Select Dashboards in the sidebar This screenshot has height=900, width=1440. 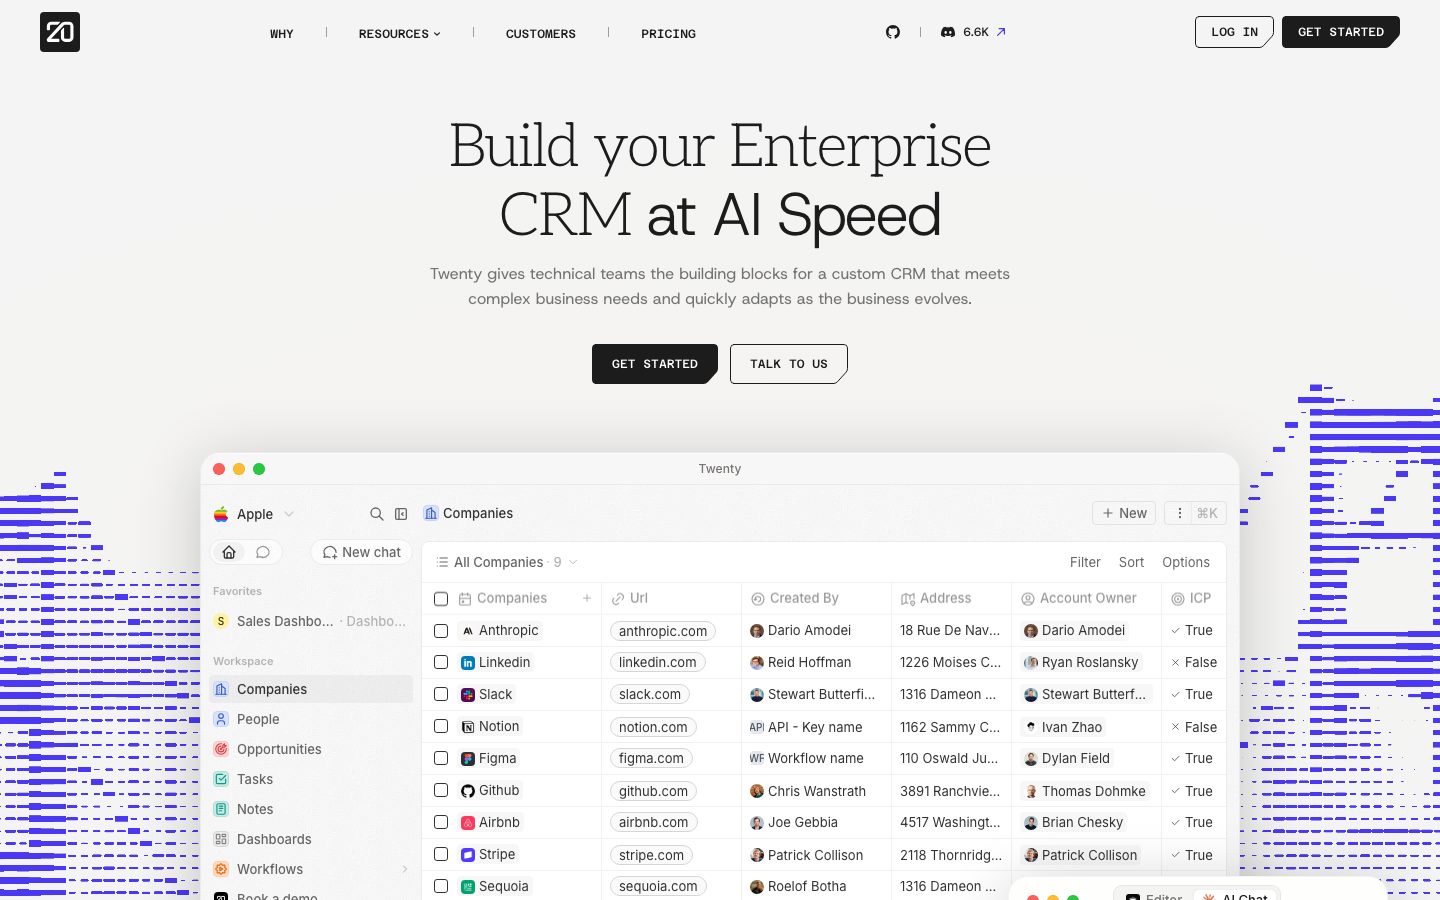pos(312,839)
